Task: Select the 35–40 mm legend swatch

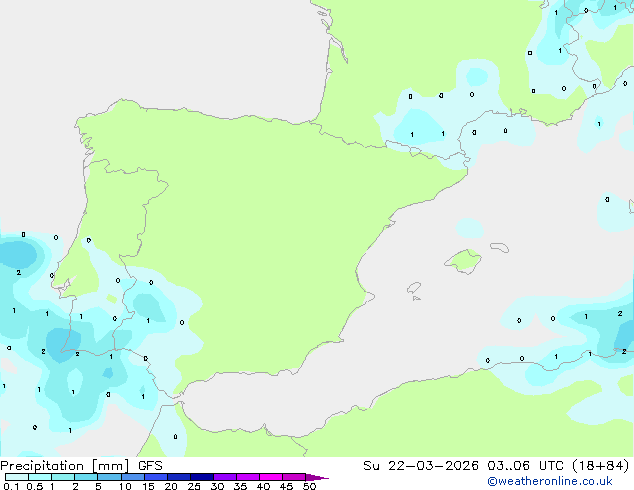Action: click(248, 477)
